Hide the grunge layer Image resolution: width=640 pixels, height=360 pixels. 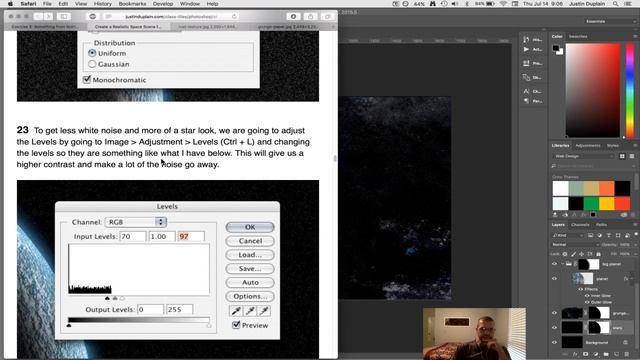554,313
